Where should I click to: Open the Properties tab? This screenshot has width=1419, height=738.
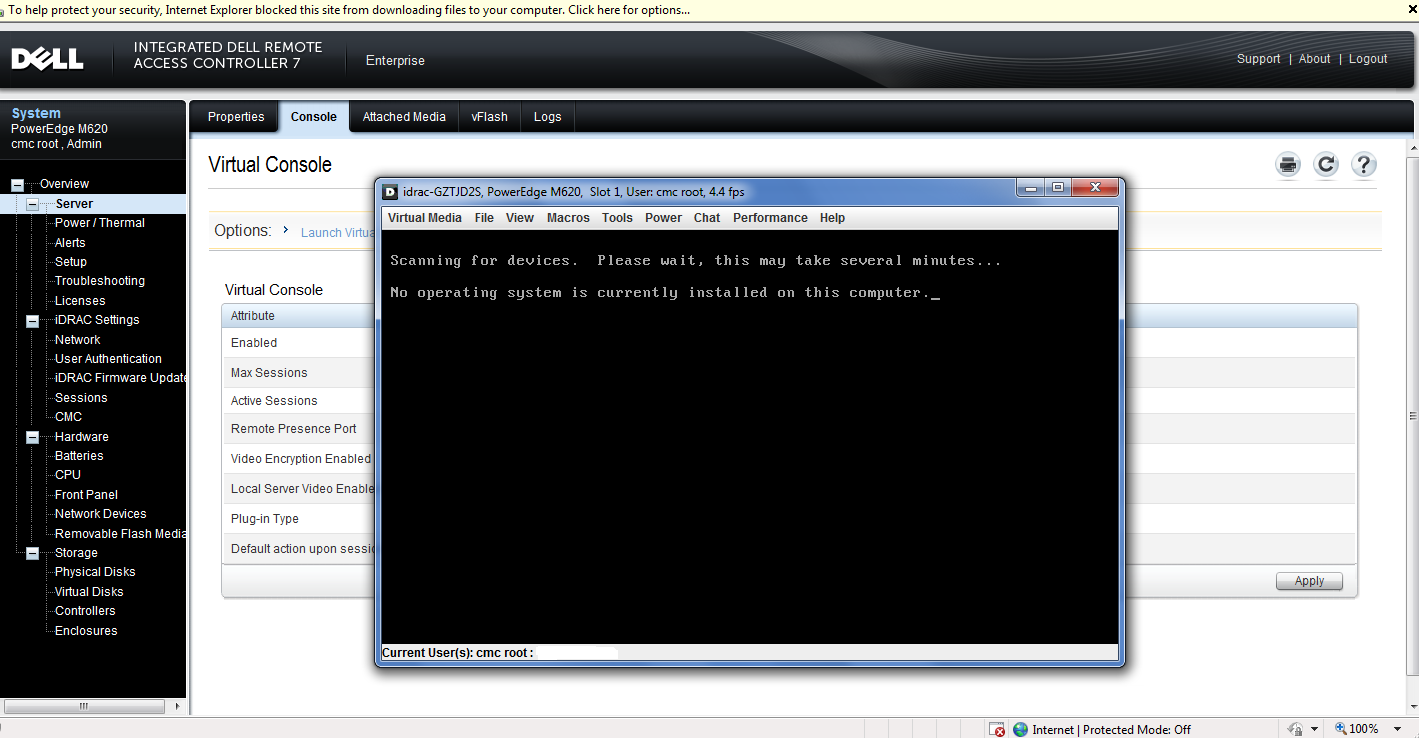point(236,117)
